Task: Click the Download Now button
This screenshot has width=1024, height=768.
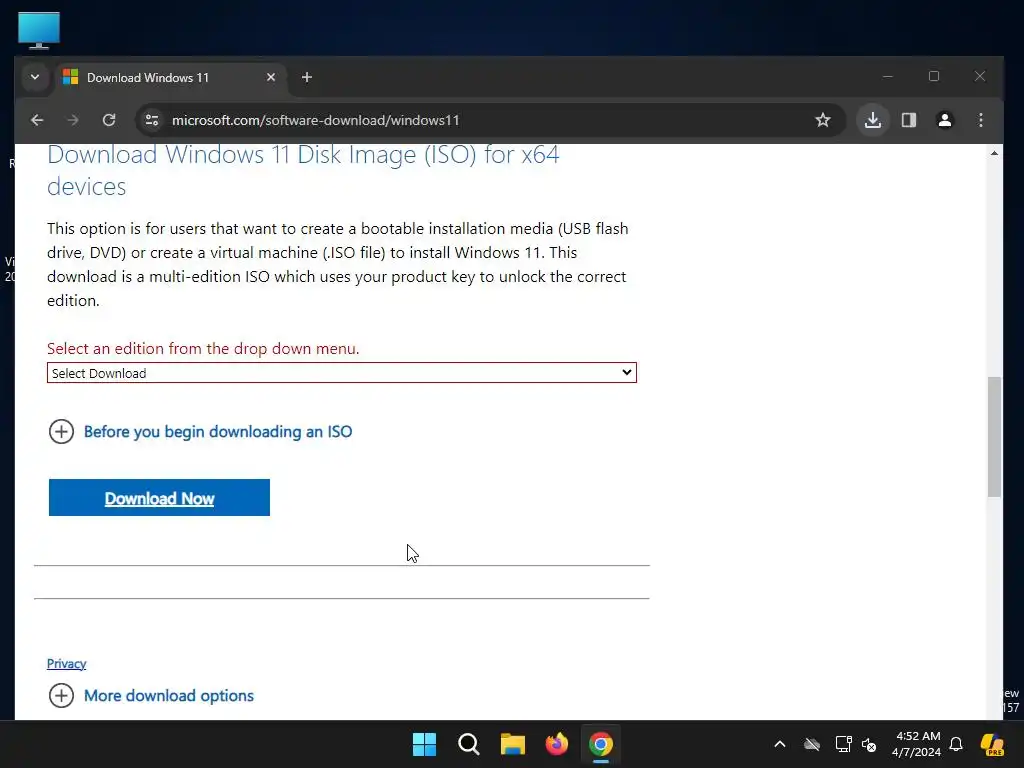Action: pos(159,498)
